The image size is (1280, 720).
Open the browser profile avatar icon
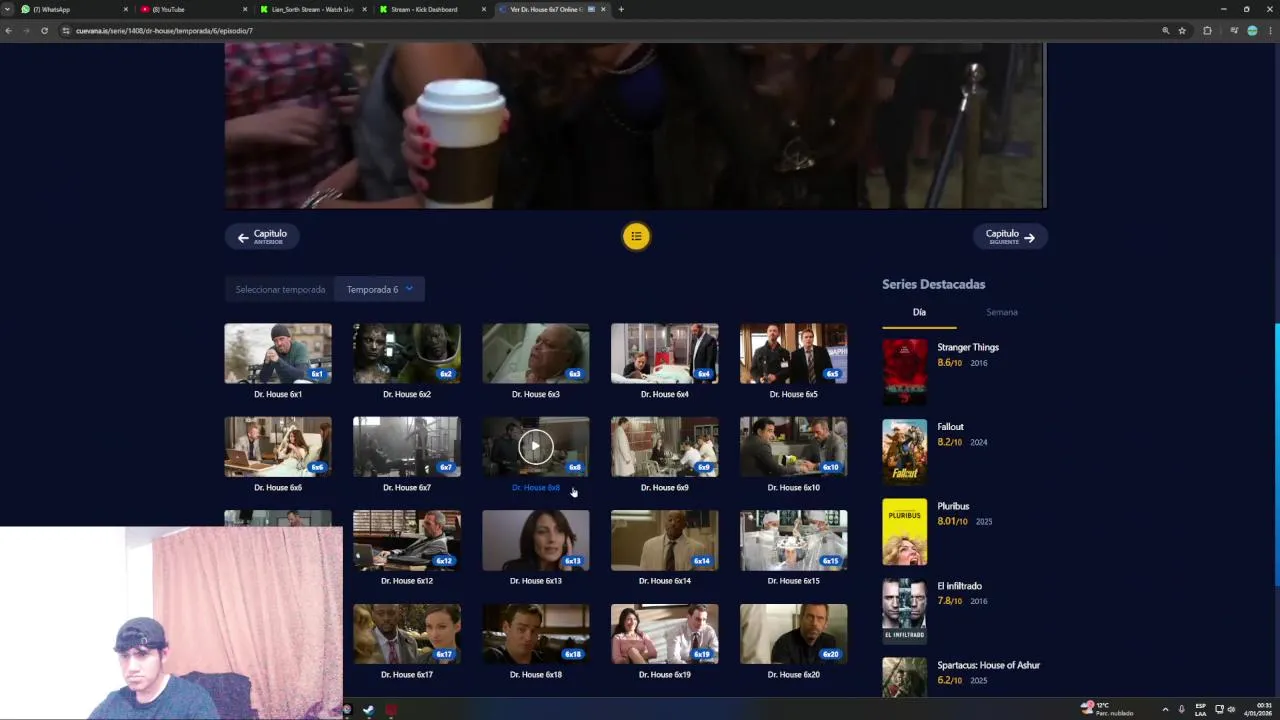1252,31
